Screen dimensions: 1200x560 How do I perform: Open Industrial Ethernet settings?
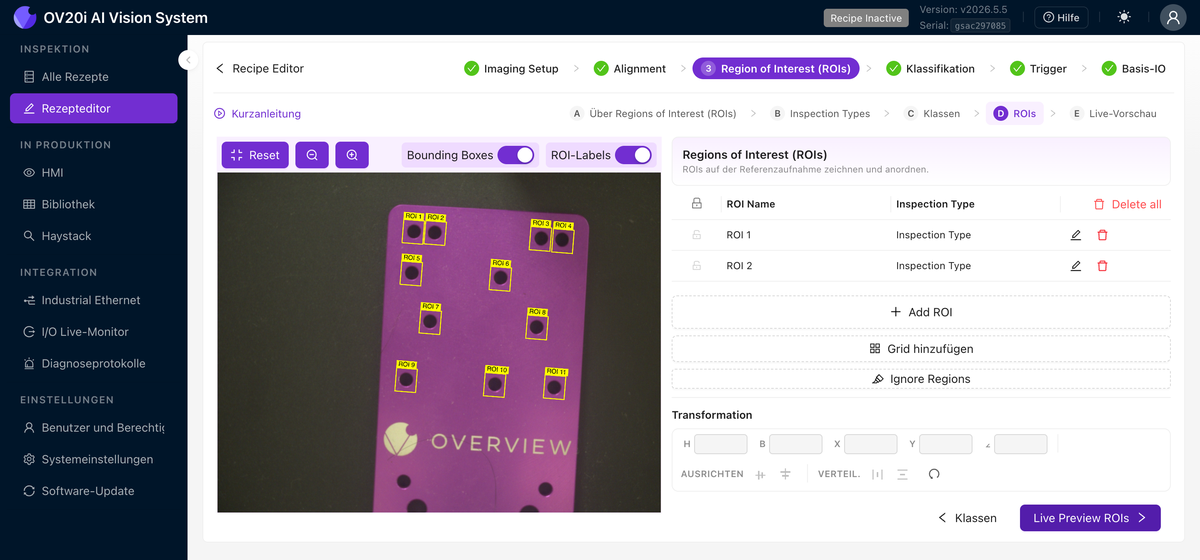(94, 300)
